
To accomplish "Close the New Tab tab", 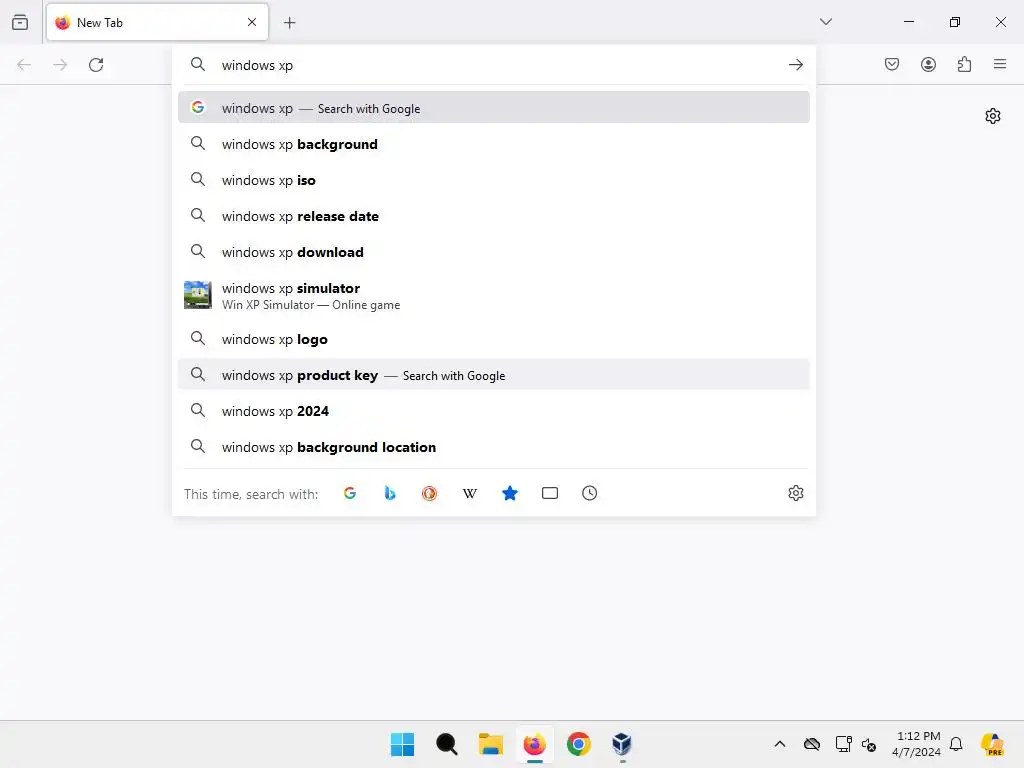I will (252, 22).
